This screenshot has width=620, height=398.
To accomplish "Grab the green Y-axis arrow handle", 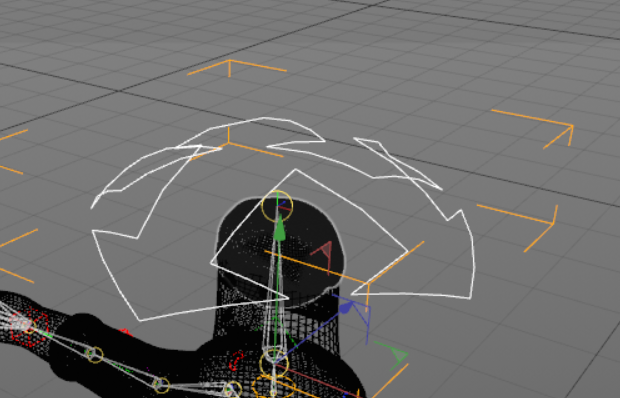I will [x=280, y=228].
